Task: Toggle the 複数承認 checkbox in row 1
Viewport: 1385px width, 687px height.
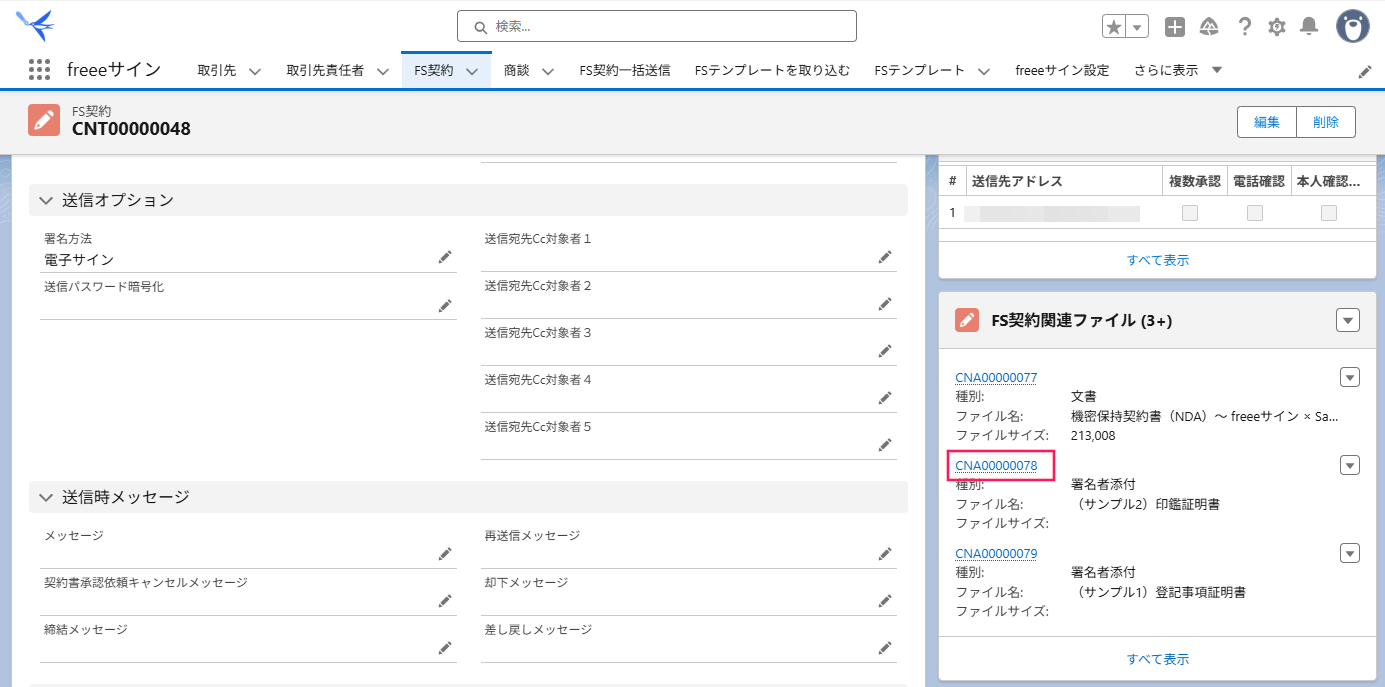Action: tap(1190, 213)
